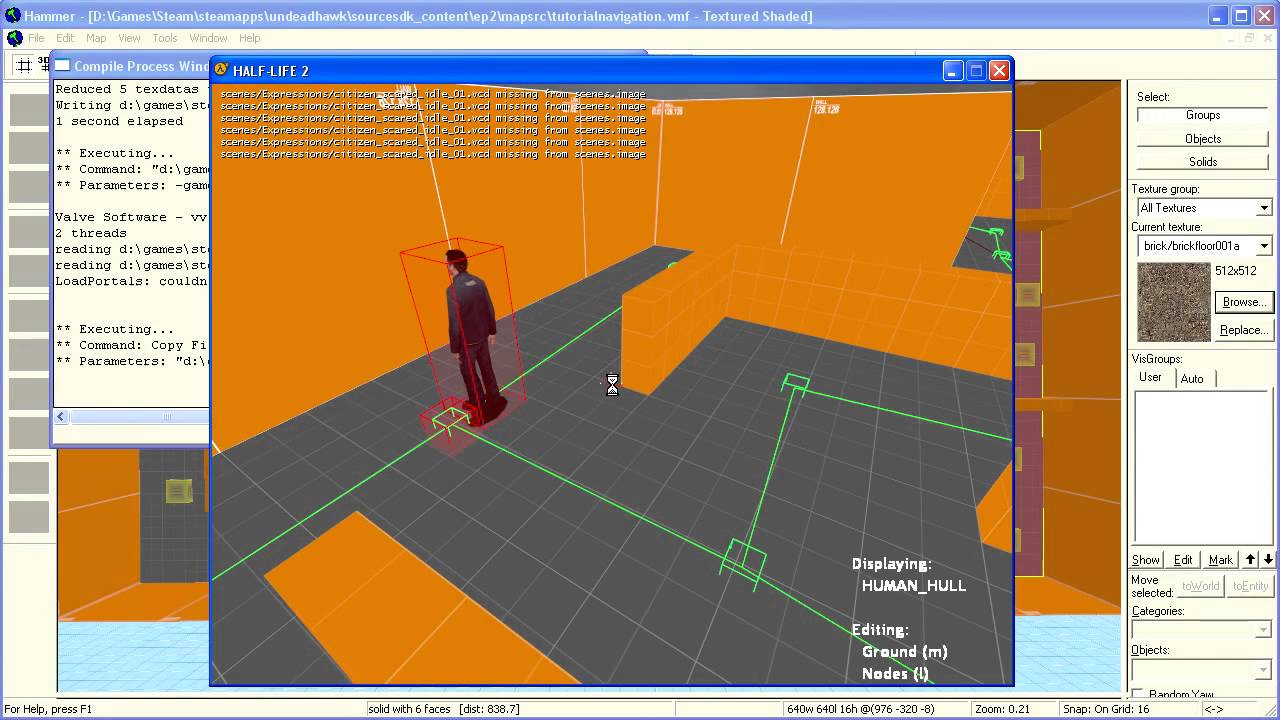Viewport: 1280px width, 720px height.
Task: Click the 'HUMAN_HULL' overlay text
Action: pyautogui.click(x=914, y=586)
